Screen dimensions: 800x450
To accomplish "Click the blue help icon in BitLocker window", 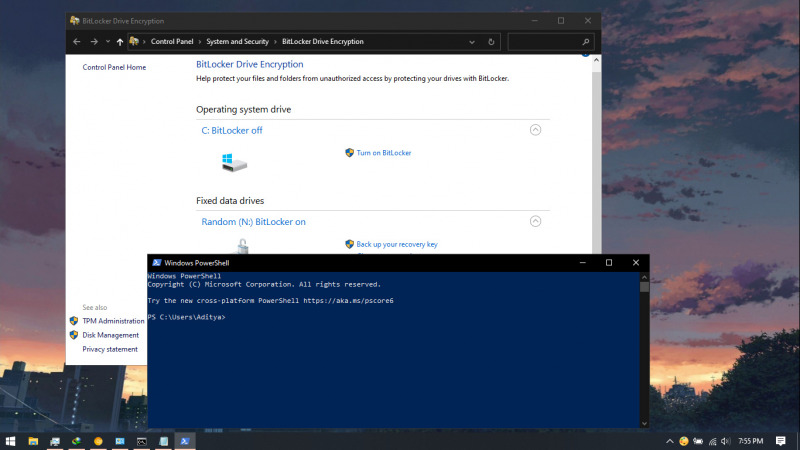I will pyautogui.click(x=586, y=53).
